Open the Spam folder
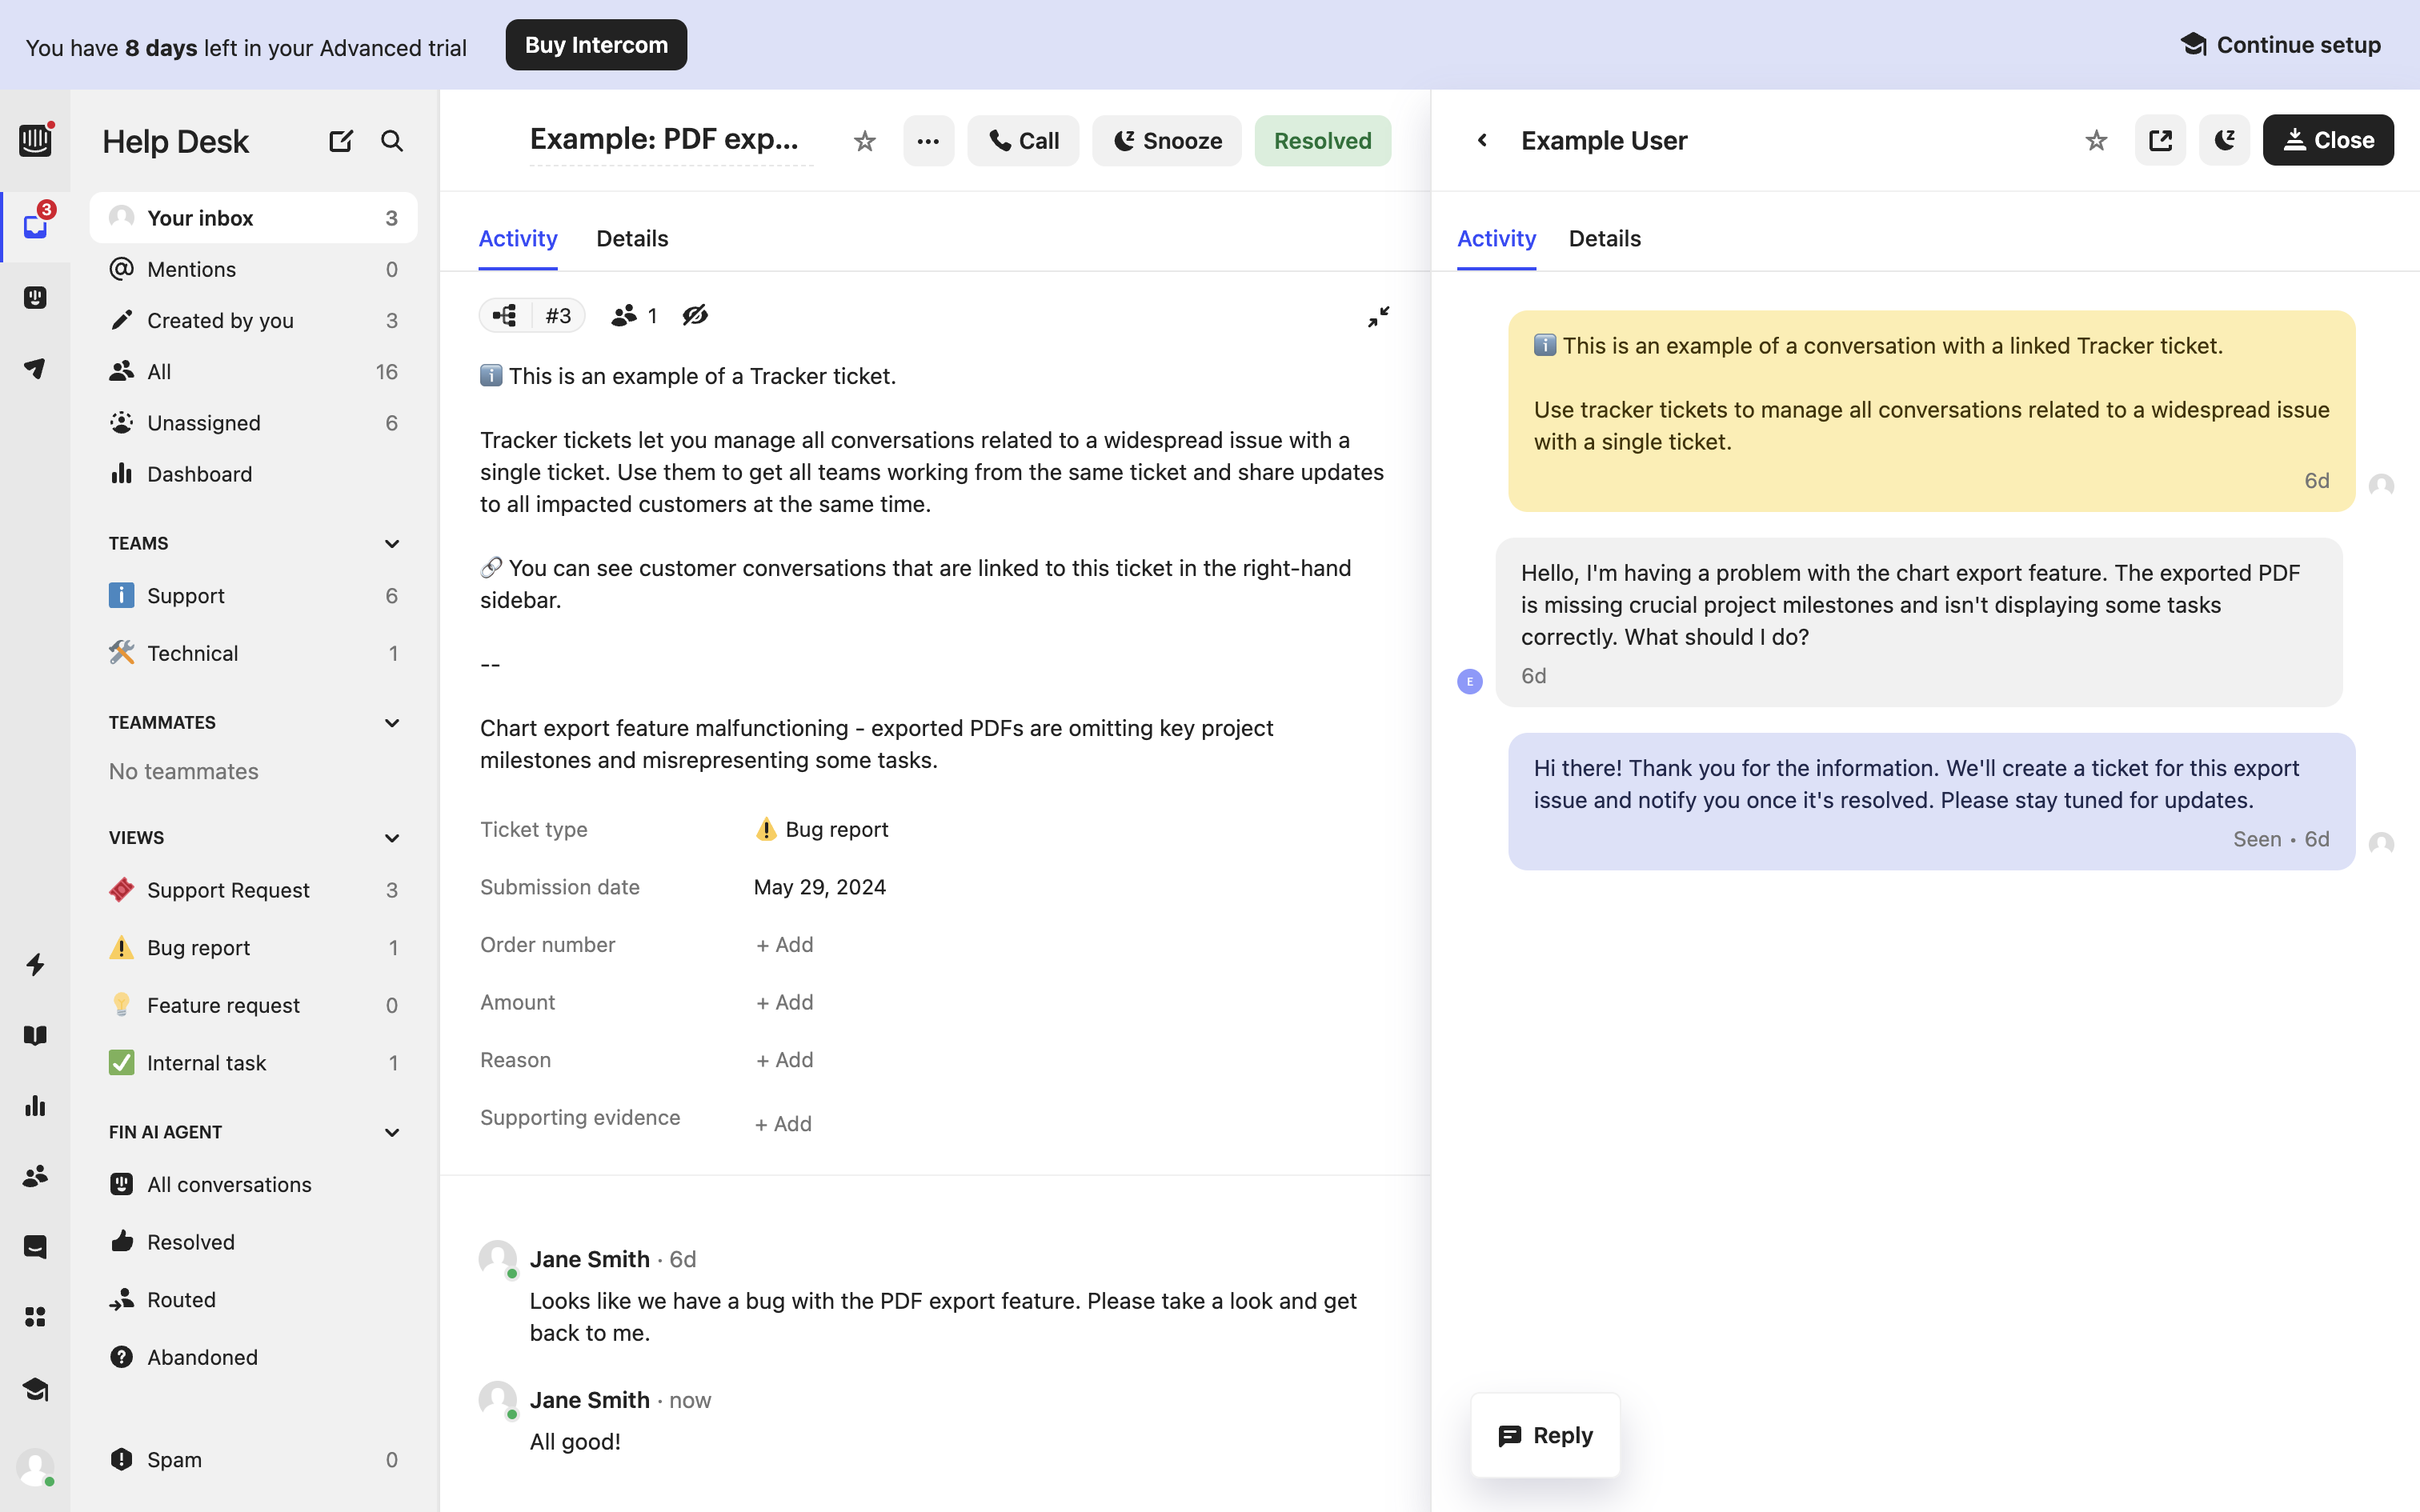The height and width of the screenshot is (1512, 2420). click(x=253, y=1460)
